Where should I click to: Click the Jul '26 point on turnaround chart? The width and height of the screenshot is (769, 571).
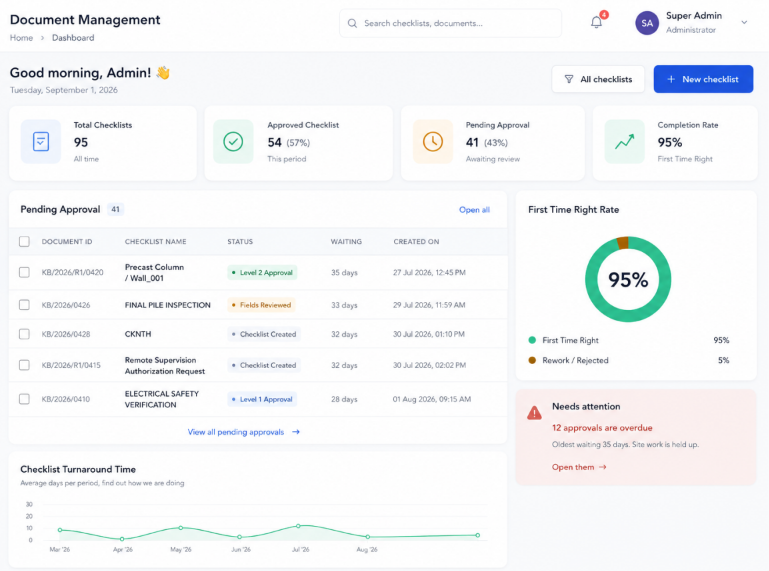[298, 526]
